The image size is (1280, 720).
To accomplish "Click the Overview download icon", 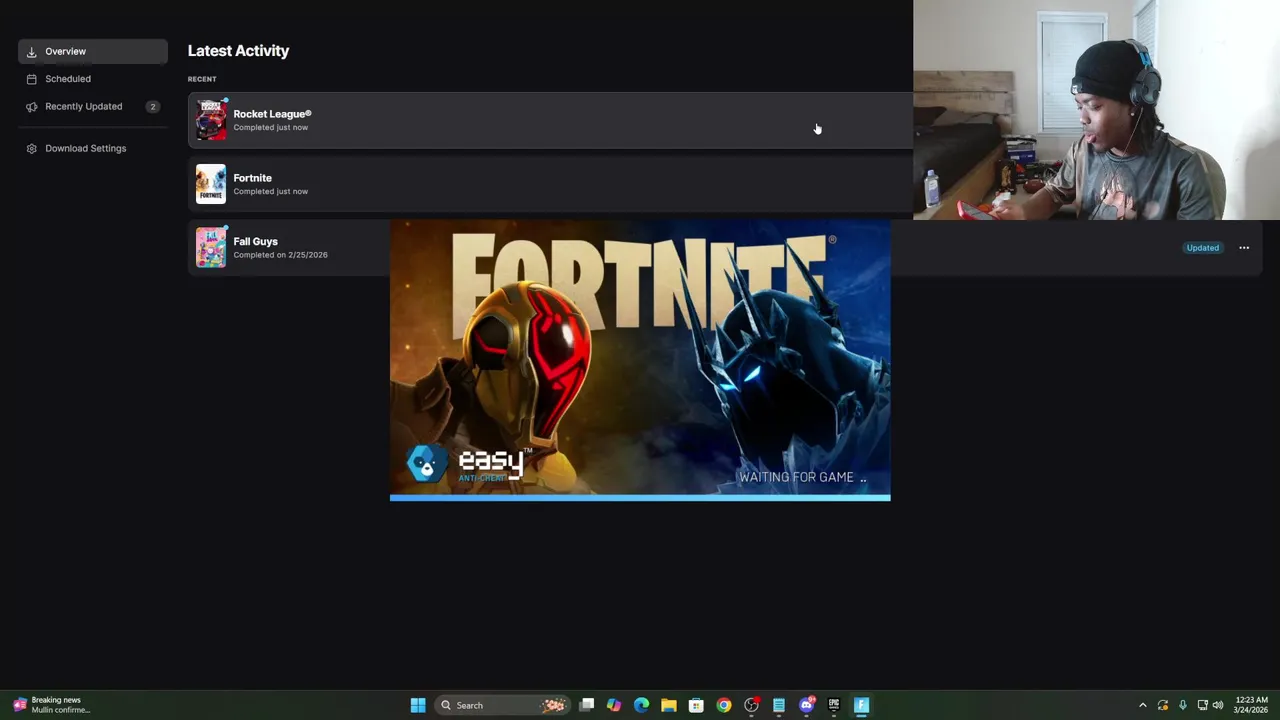I will 31,51.
